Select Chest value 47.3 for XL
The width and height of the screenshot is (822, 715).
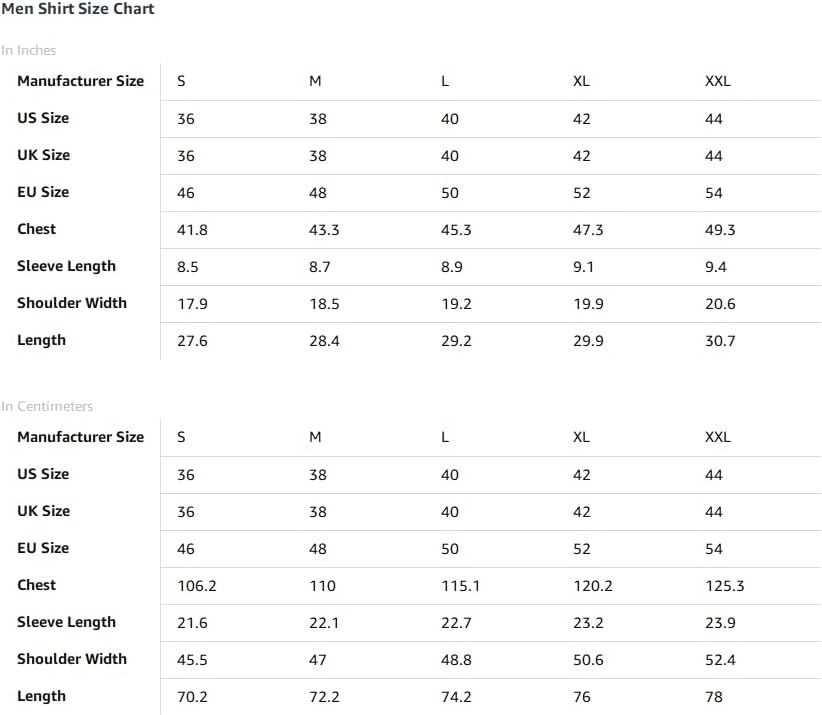pyautogui.click(x=588, y=230)
